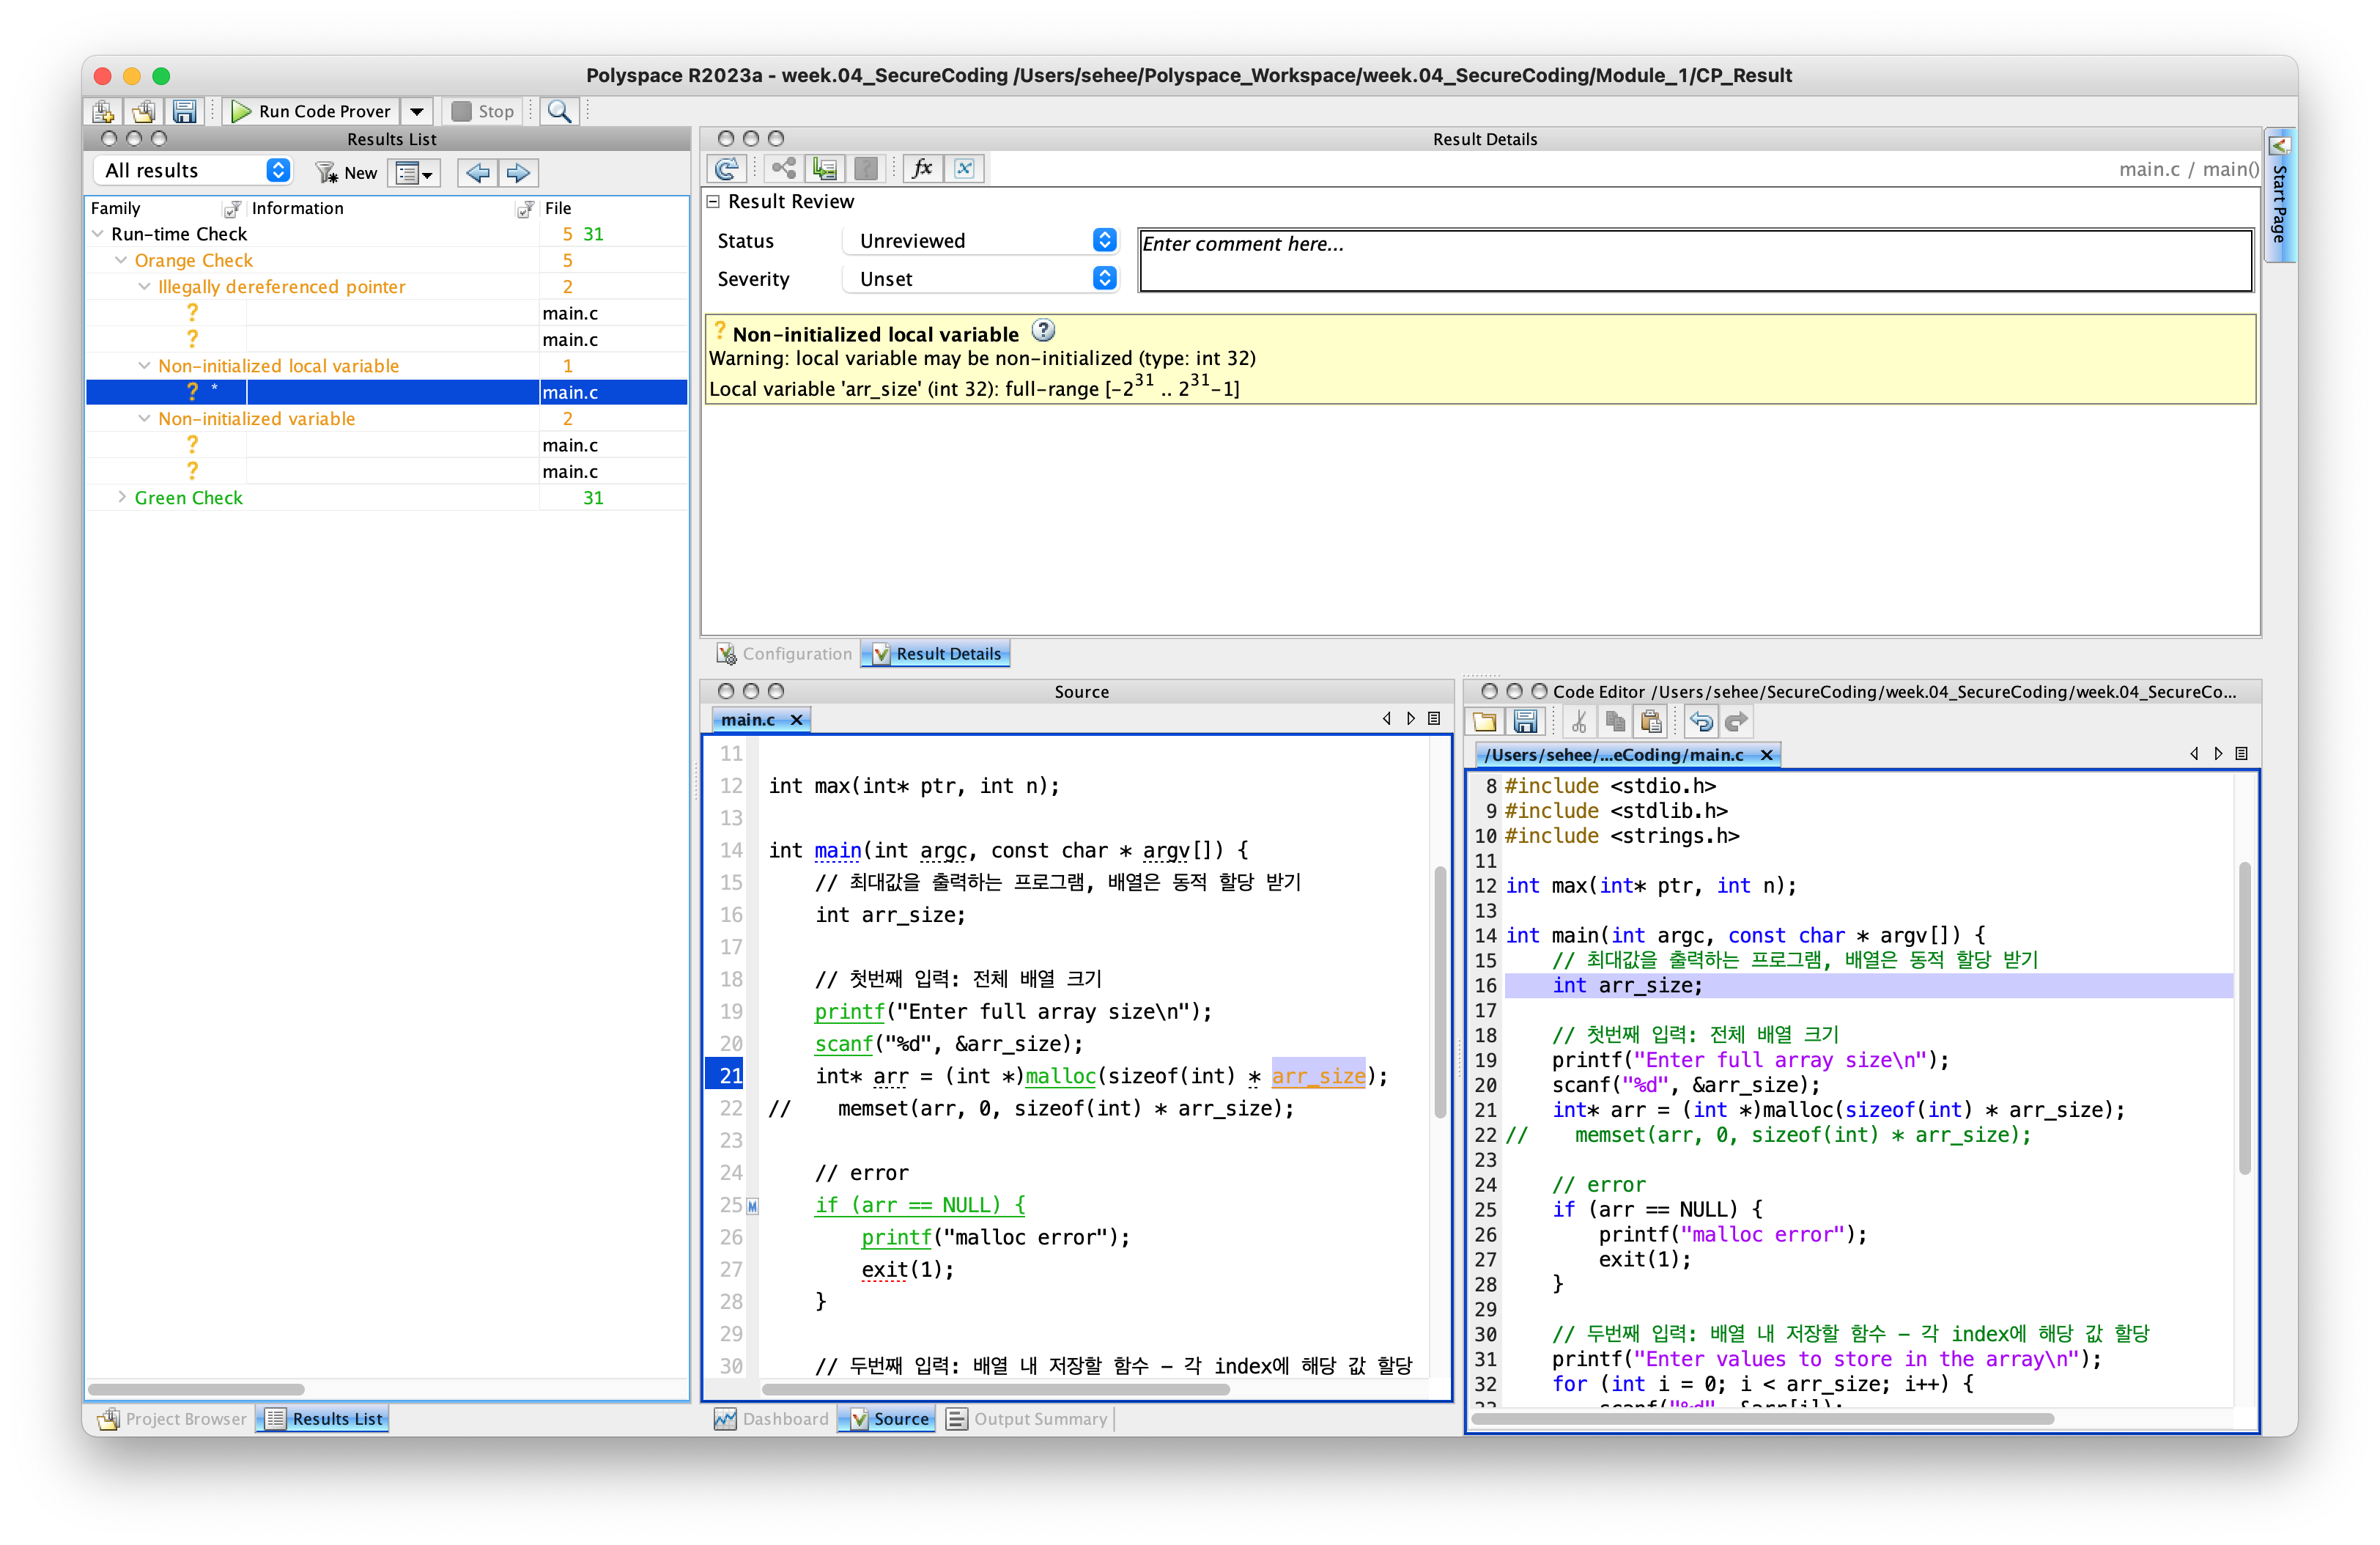Toggle the Family column filter checkbox icon
Viewport: 2380px width, 1545px height.
pyautogui.click(x=232, y=208)
